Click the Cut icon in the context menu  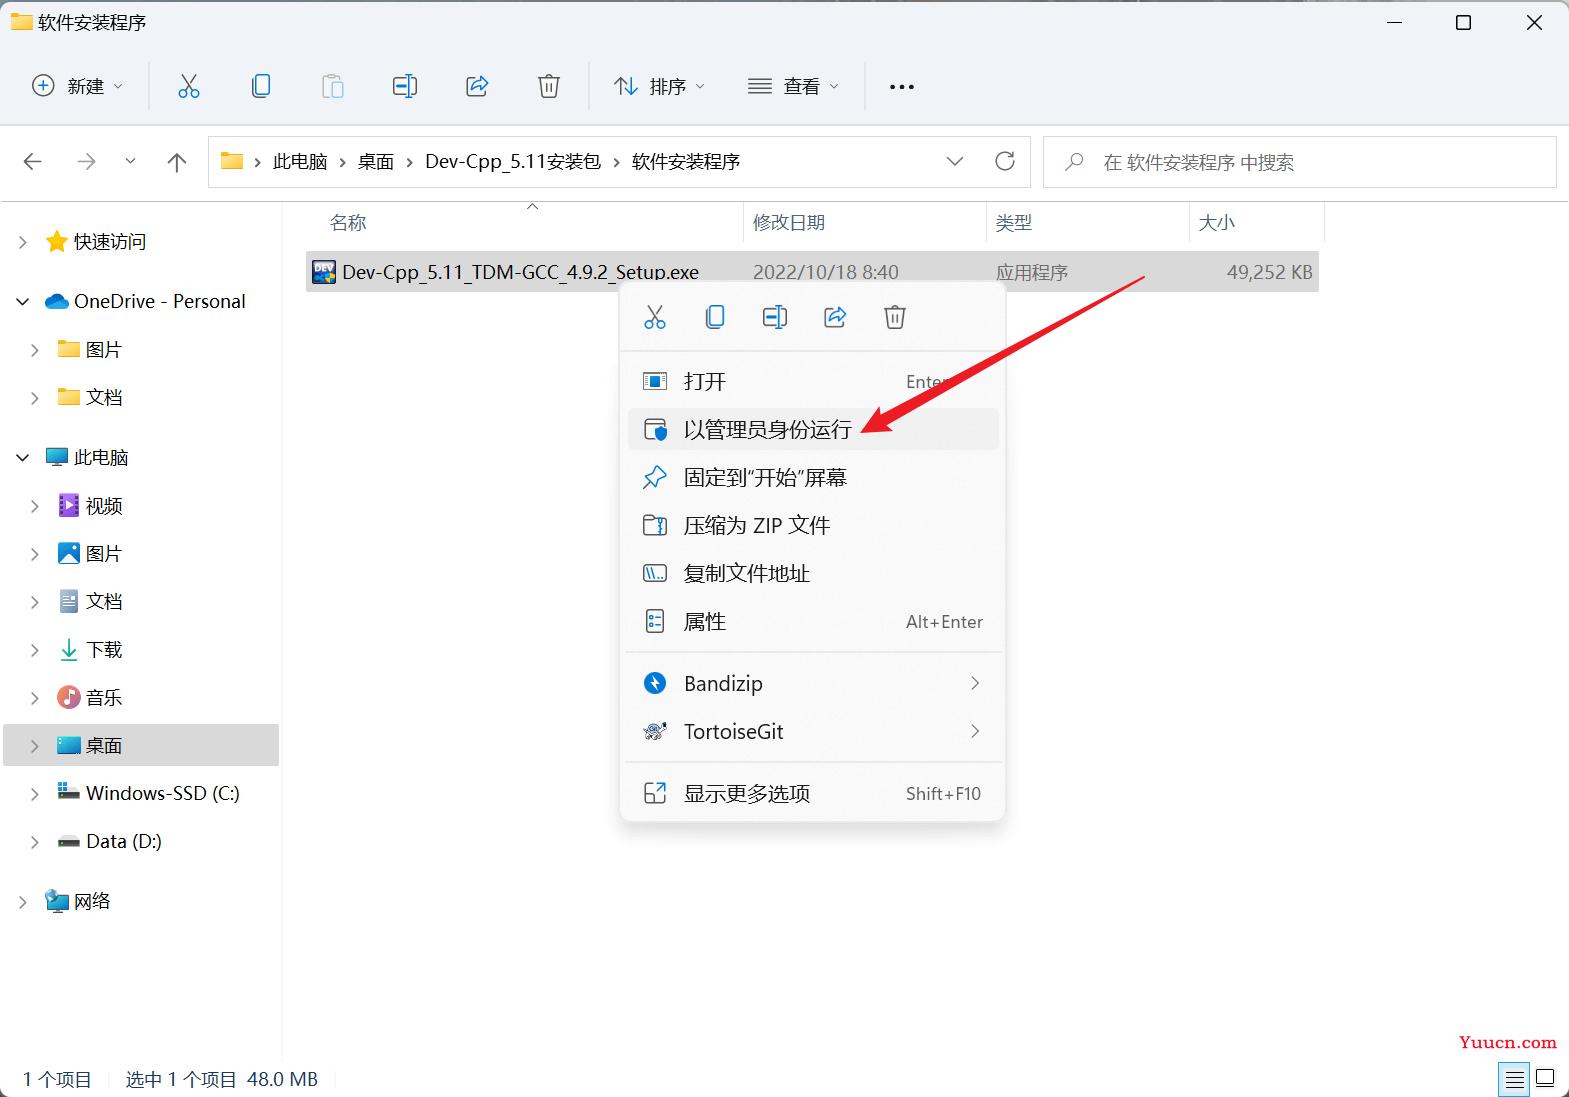(x=655, y=317)
